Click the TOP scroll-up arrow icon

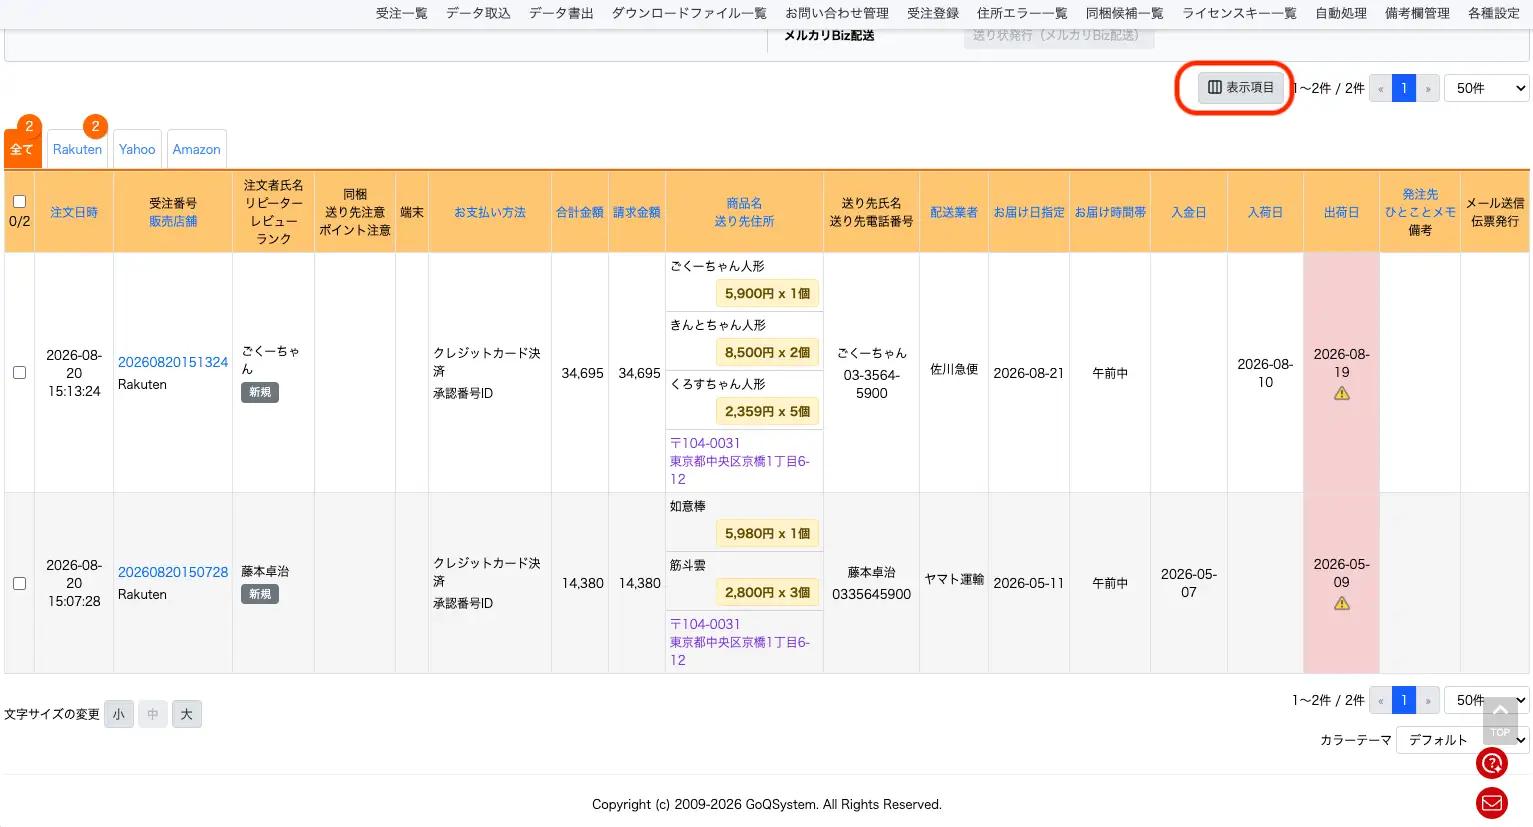pyautogui.click(x=1500, y=718)
